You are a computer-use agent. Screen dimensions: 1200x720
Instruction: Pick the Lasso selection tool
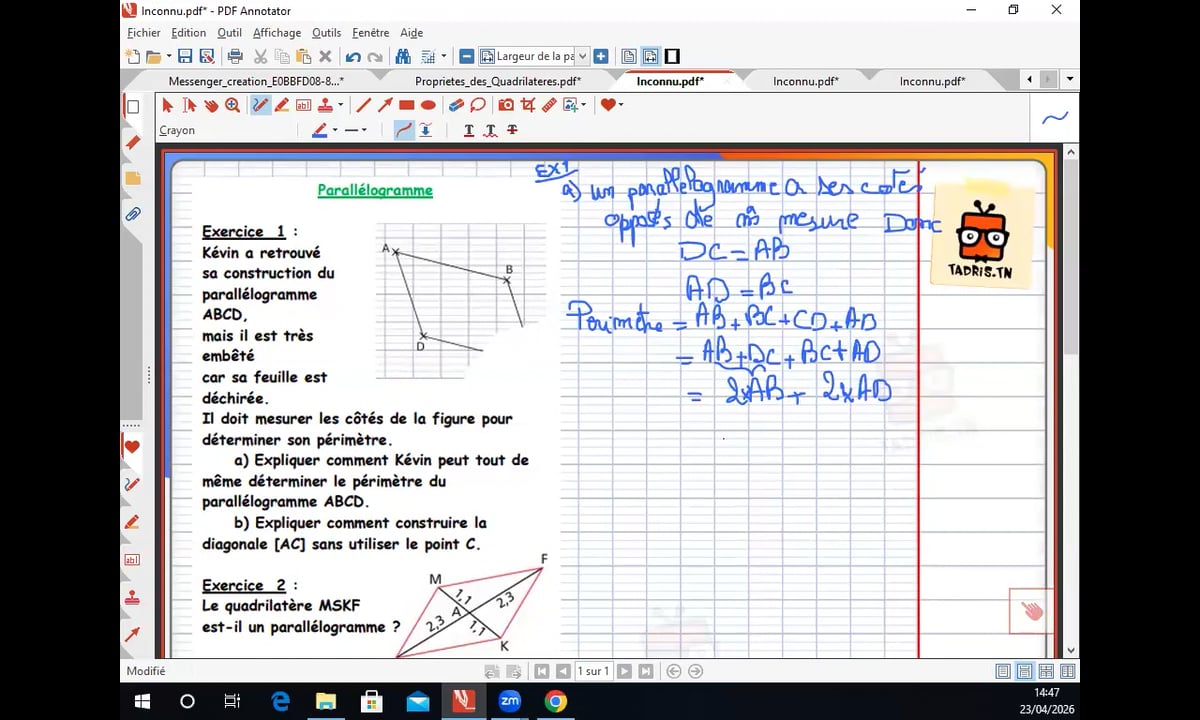(x=478, y=105)
